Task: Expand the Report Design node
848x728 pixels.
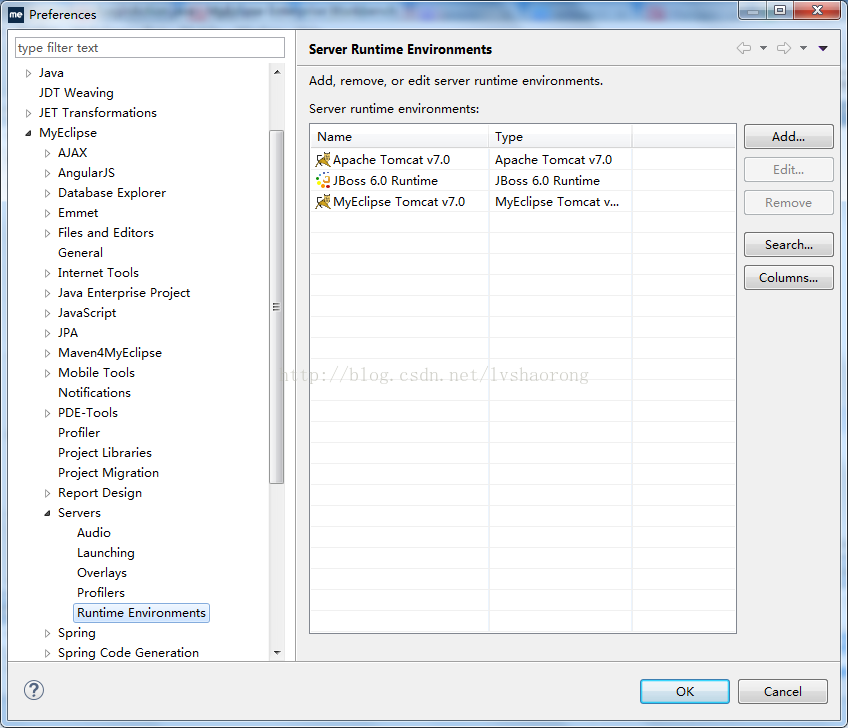Action: [48, 493]
